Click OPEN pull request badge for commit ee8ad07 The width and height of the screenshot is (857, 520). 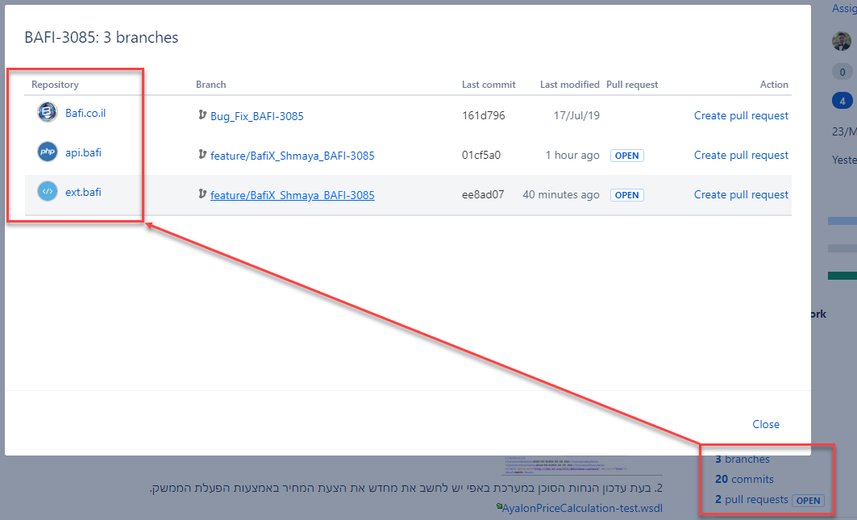(627, 195)
